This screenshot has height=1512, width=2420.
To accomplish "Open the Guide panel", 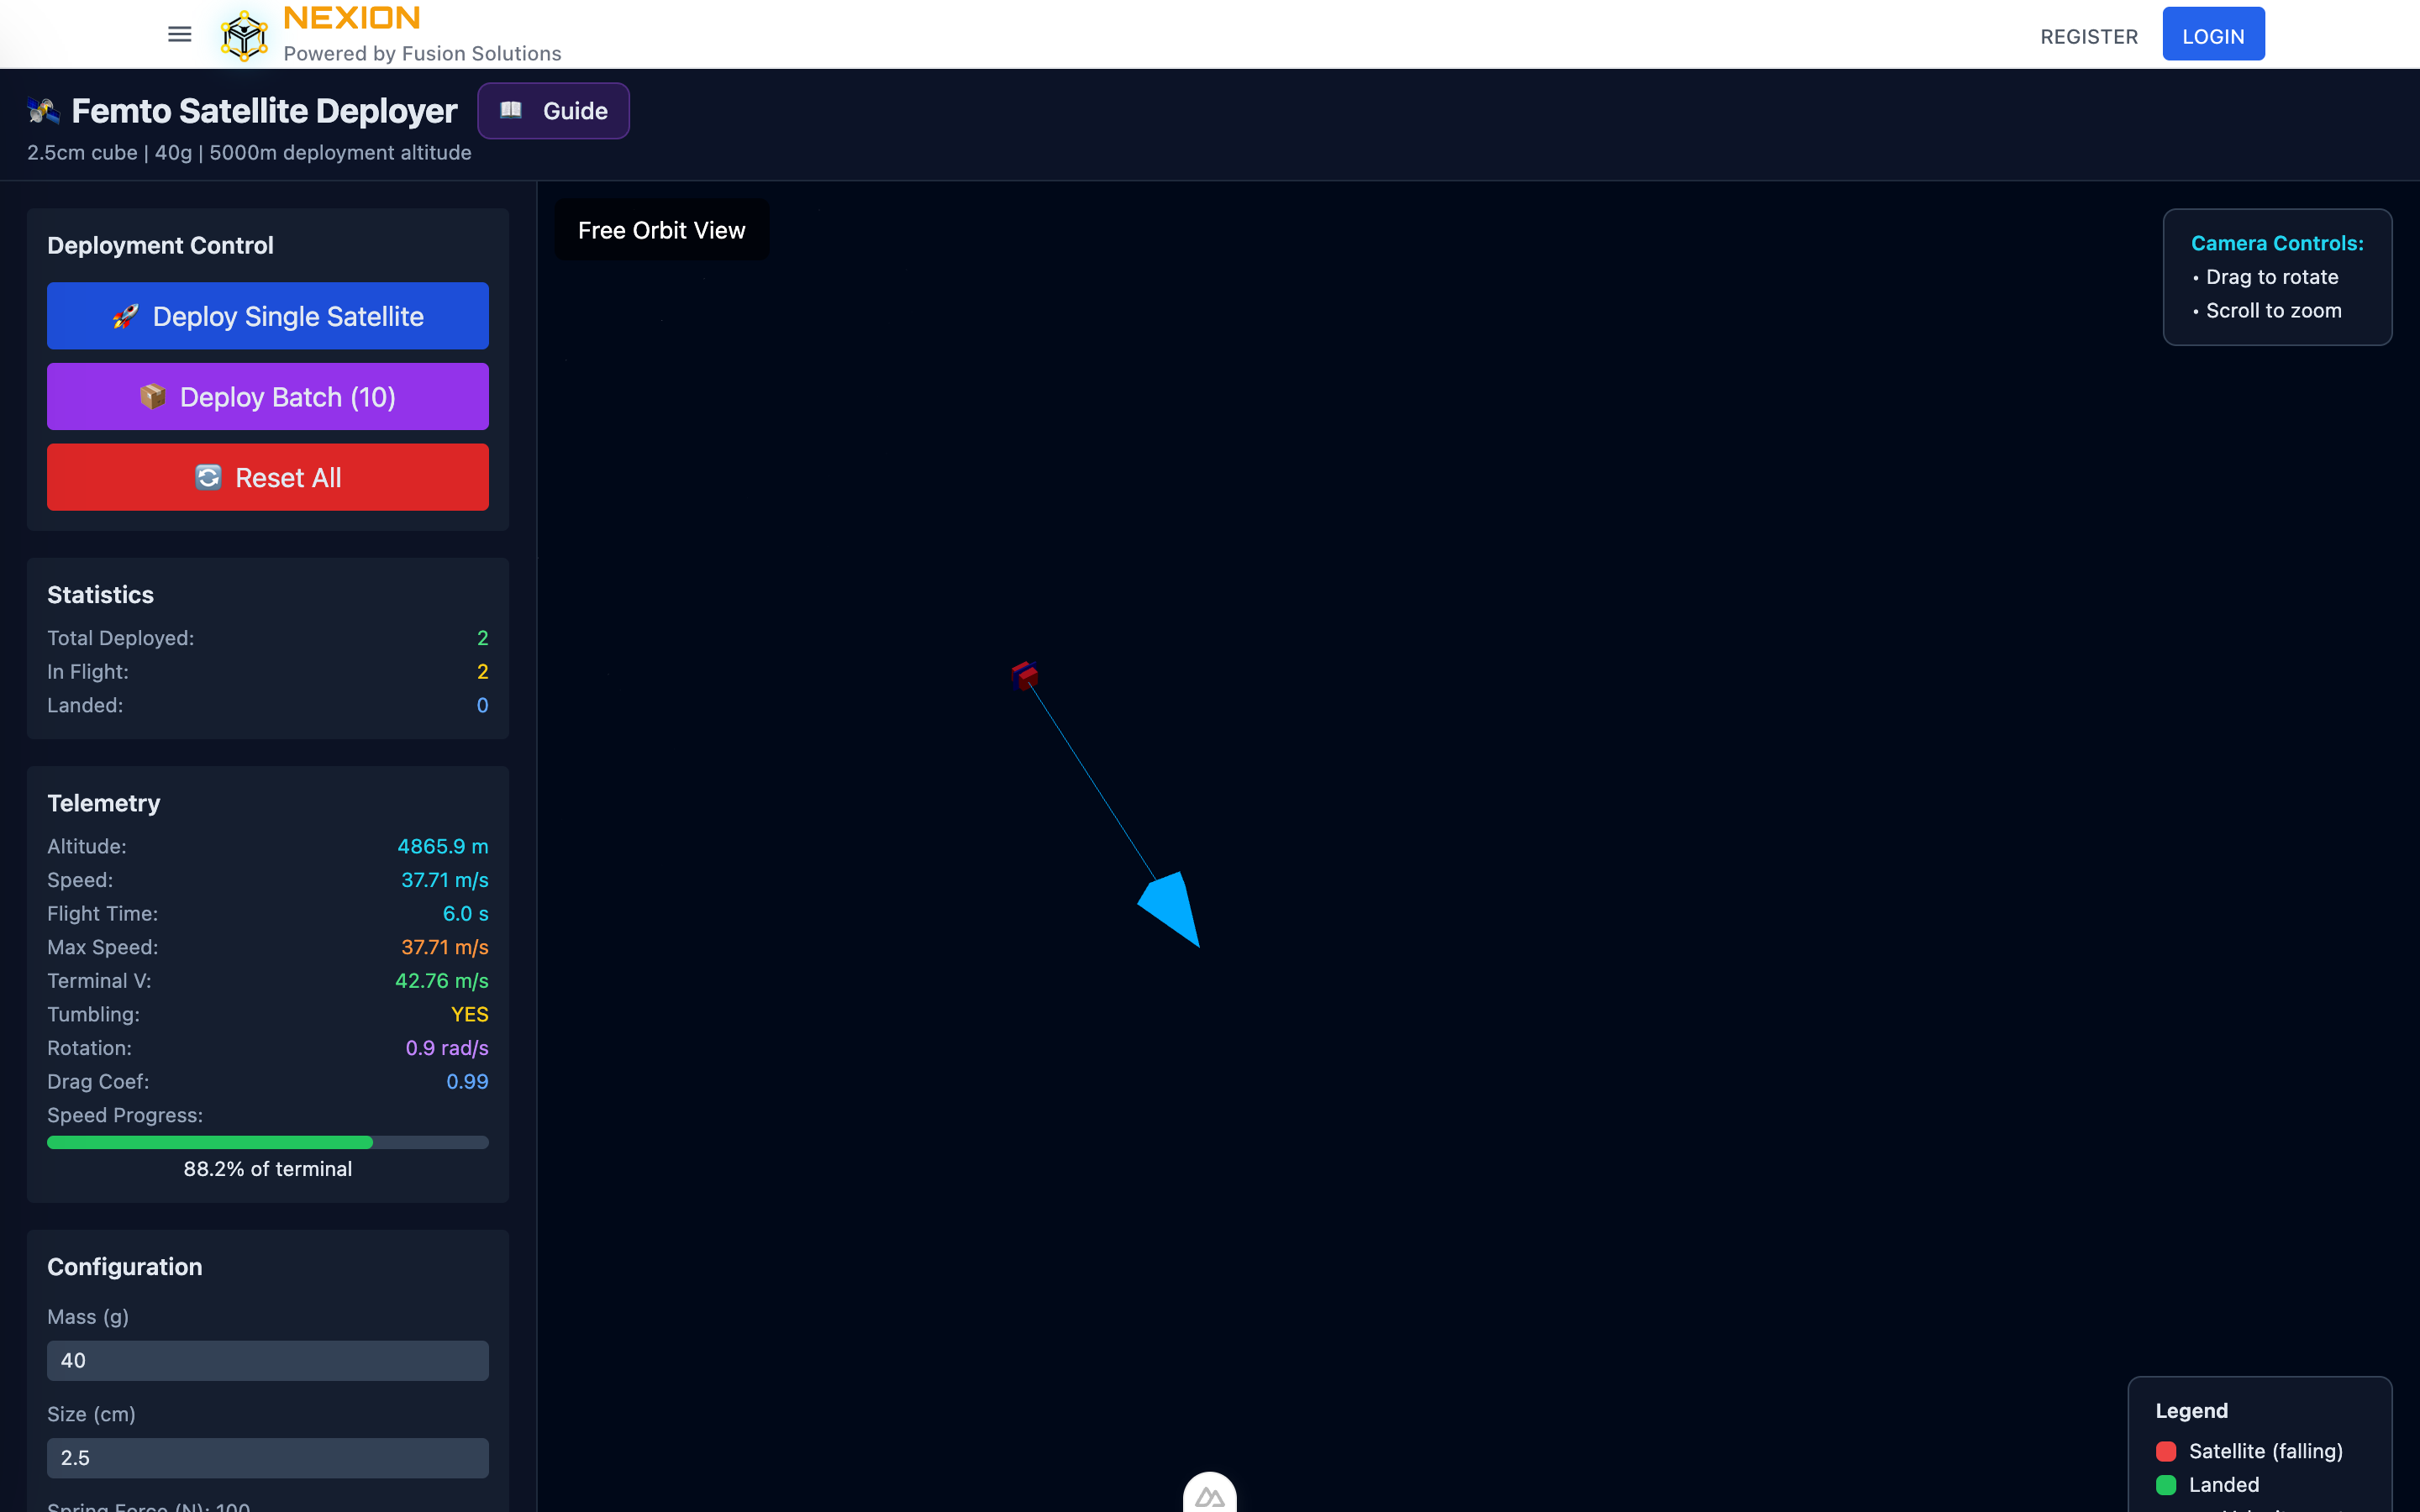I will (x=553, y=111).
